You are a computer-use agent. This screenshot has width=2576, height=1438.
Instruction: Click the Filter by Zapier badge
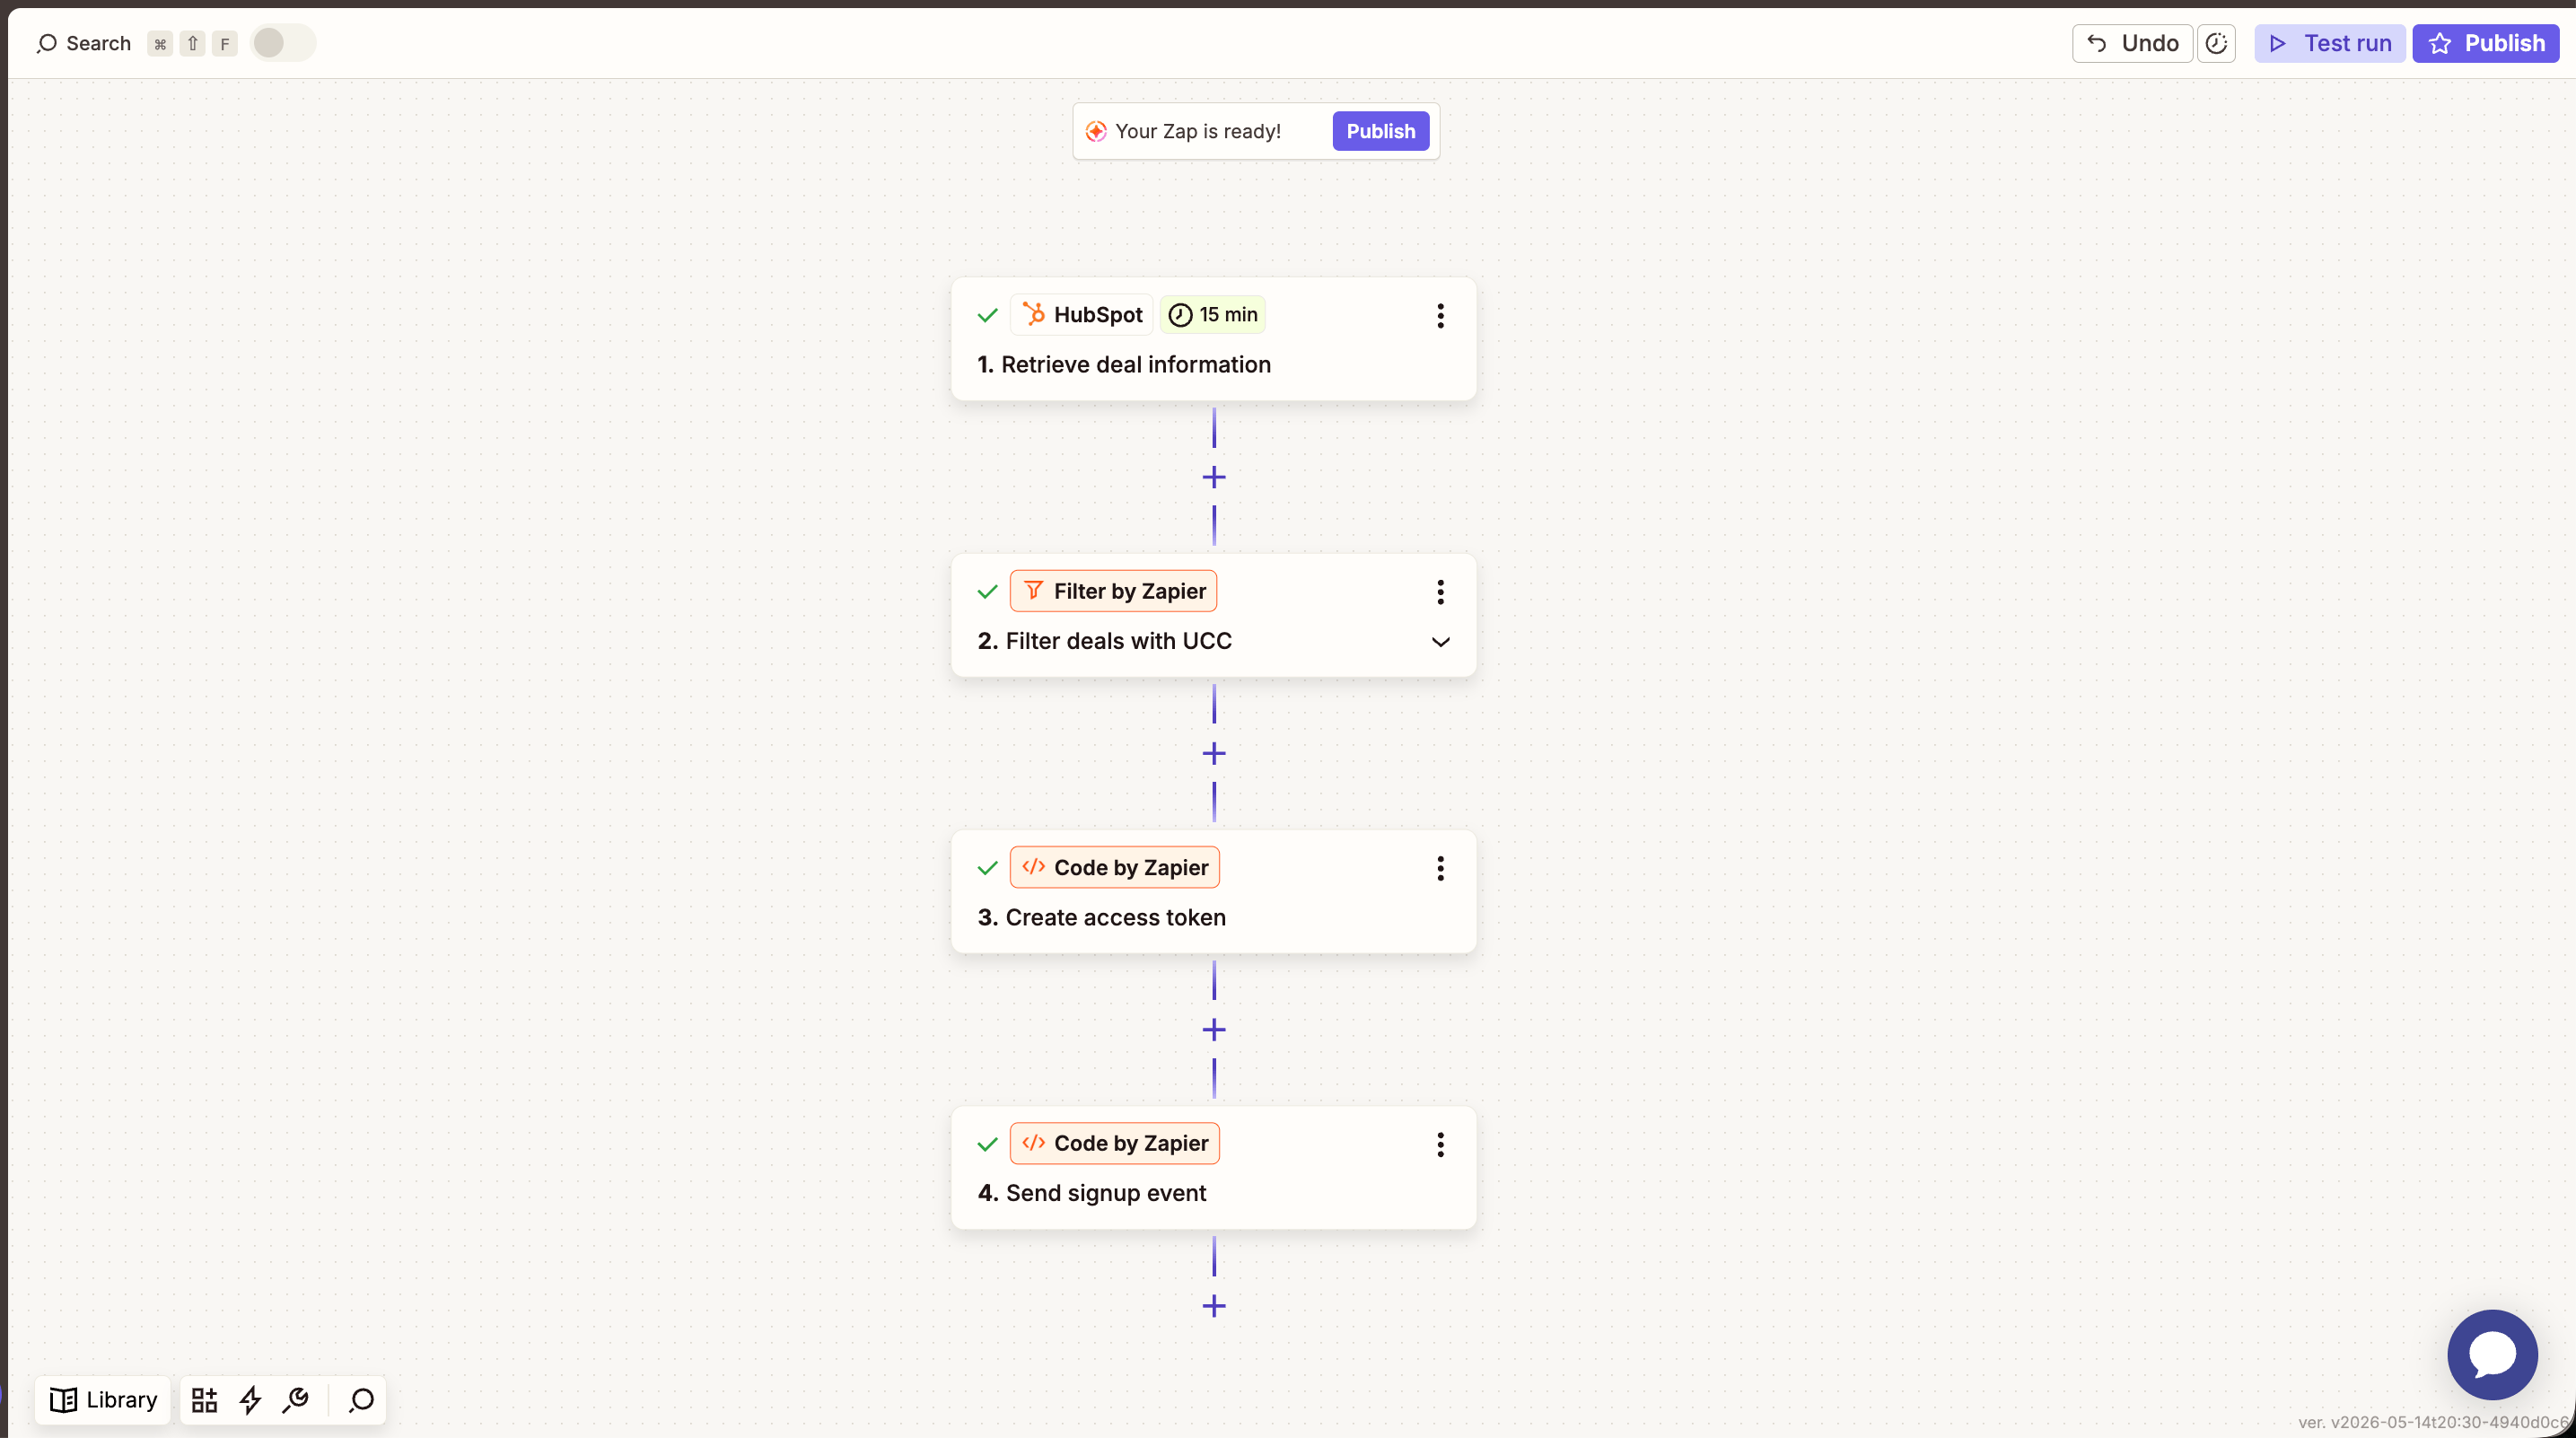[x=1113, y=591]
